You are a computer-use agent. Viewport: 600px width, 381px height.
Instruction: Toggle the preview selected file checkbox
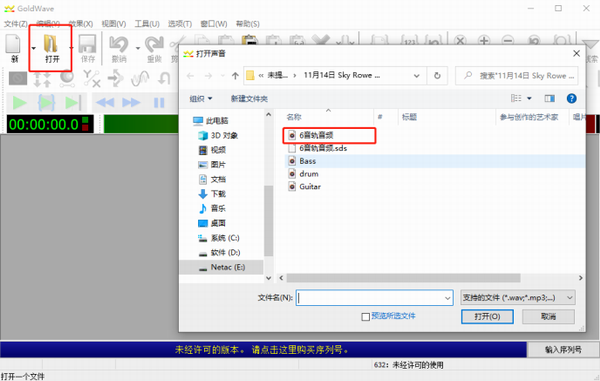[365, 317]
